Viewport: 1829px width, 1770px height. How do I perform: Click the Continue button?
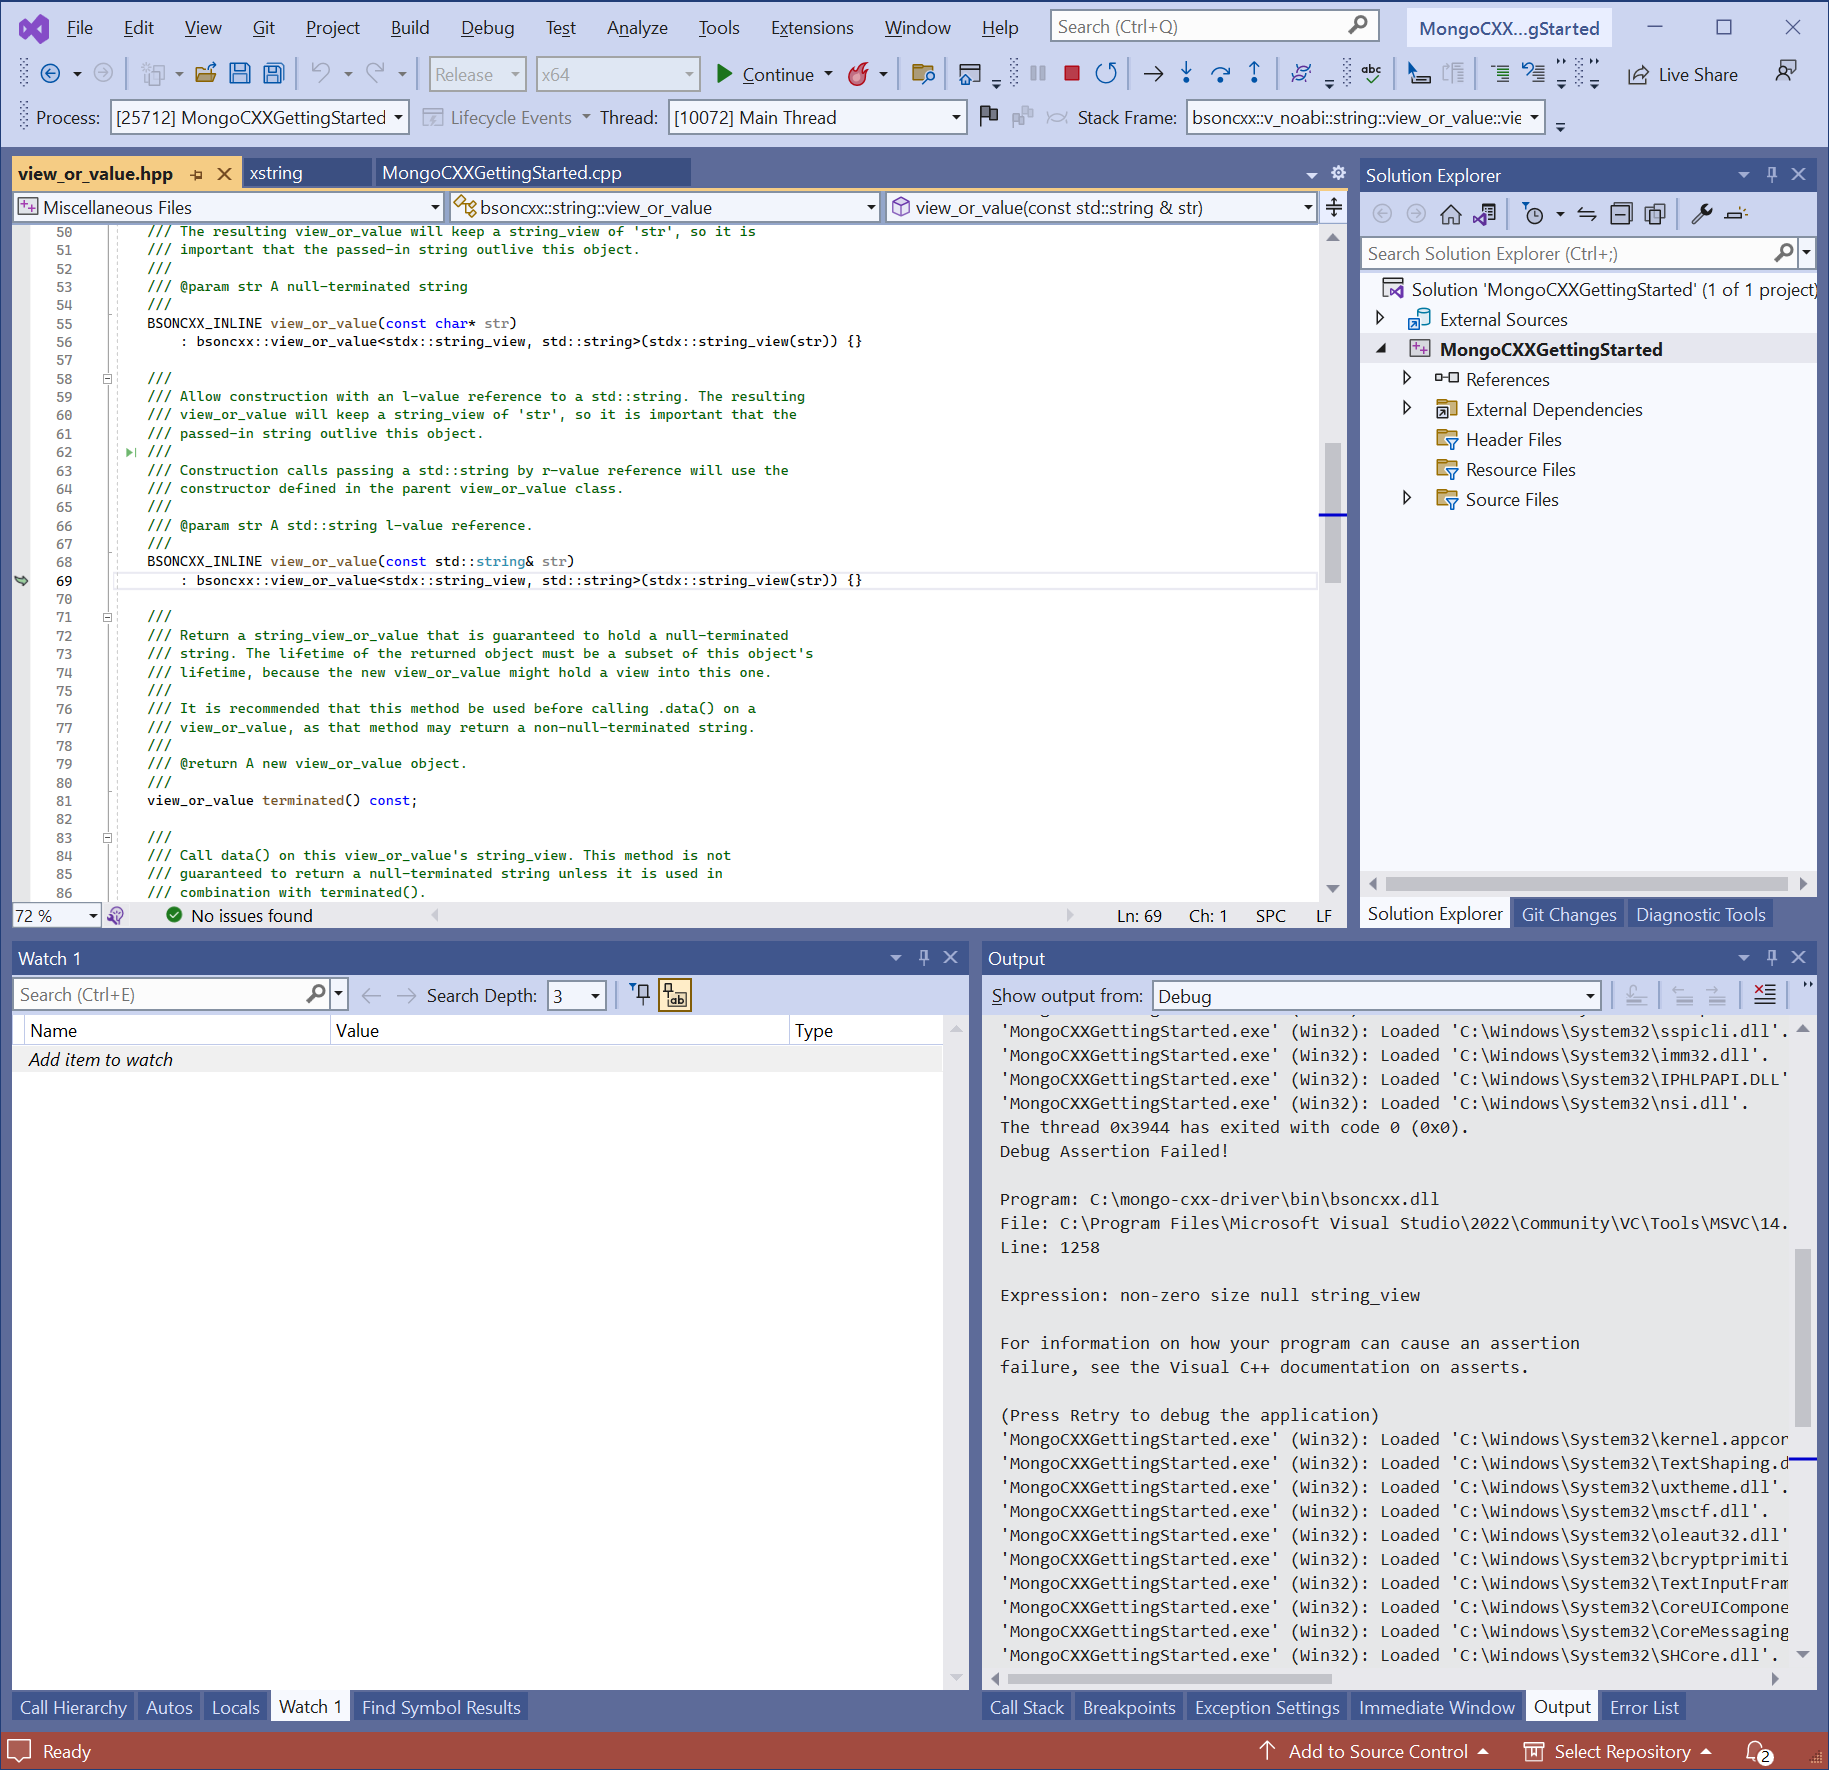click(766, 74)
